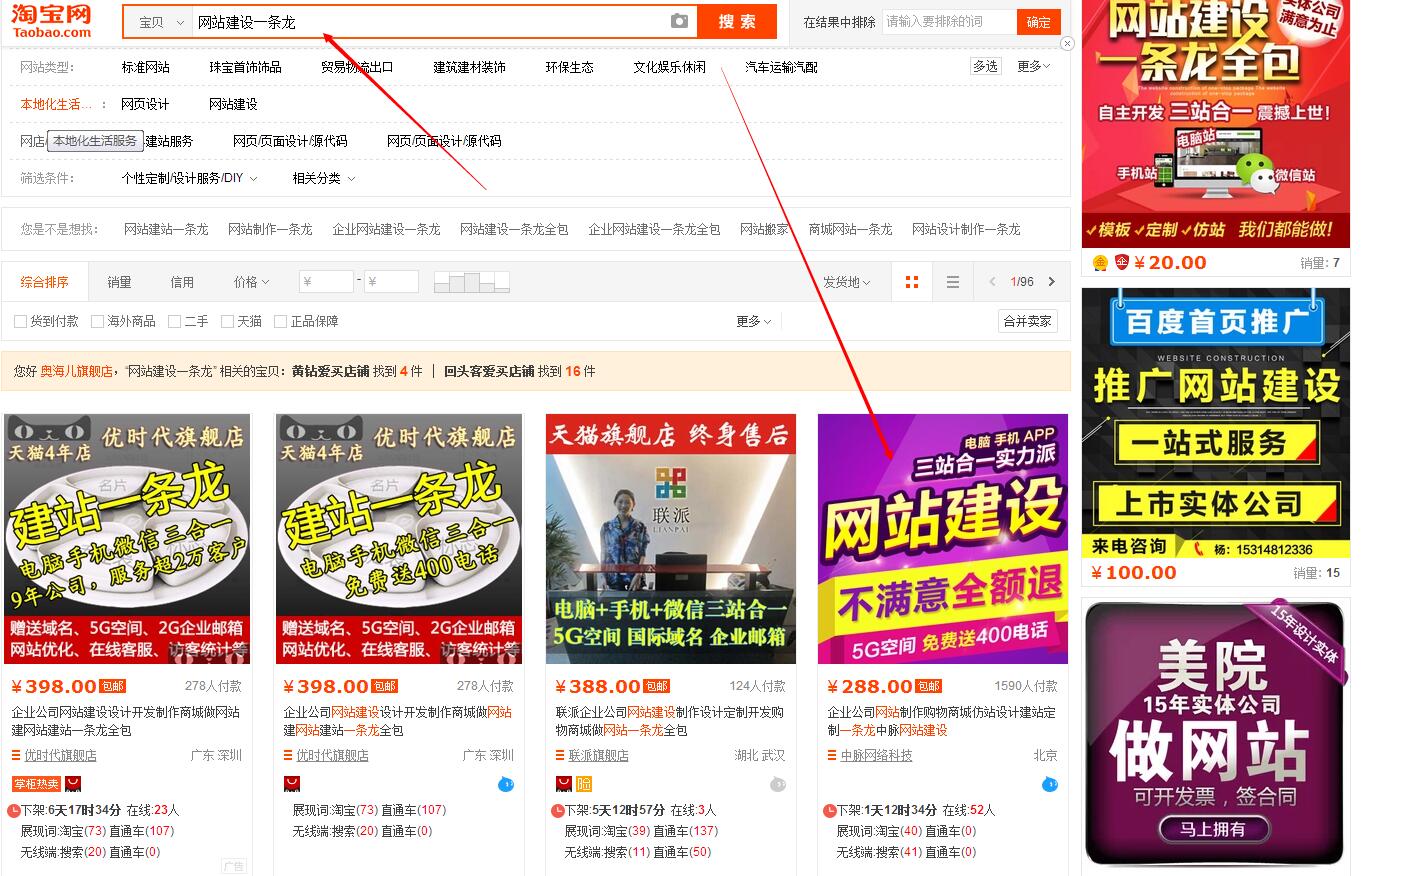This screenshot has height=876, width=1420.
Task: Open 价格 sort dropdown
Action: pyautogui.click(x=251, y=282)
